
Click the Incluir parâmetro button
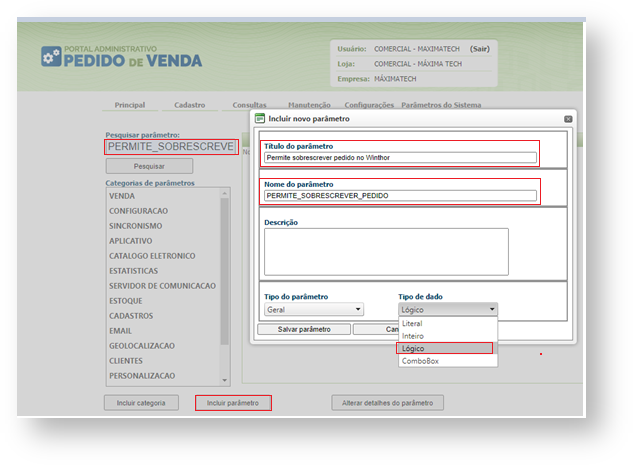click(232, 403)
